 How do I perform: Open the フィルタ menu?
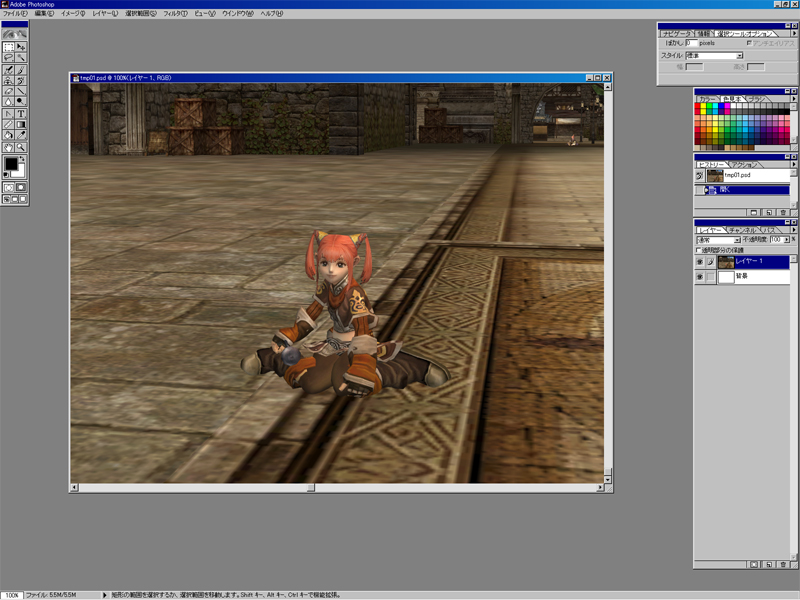tap(174, 14)
